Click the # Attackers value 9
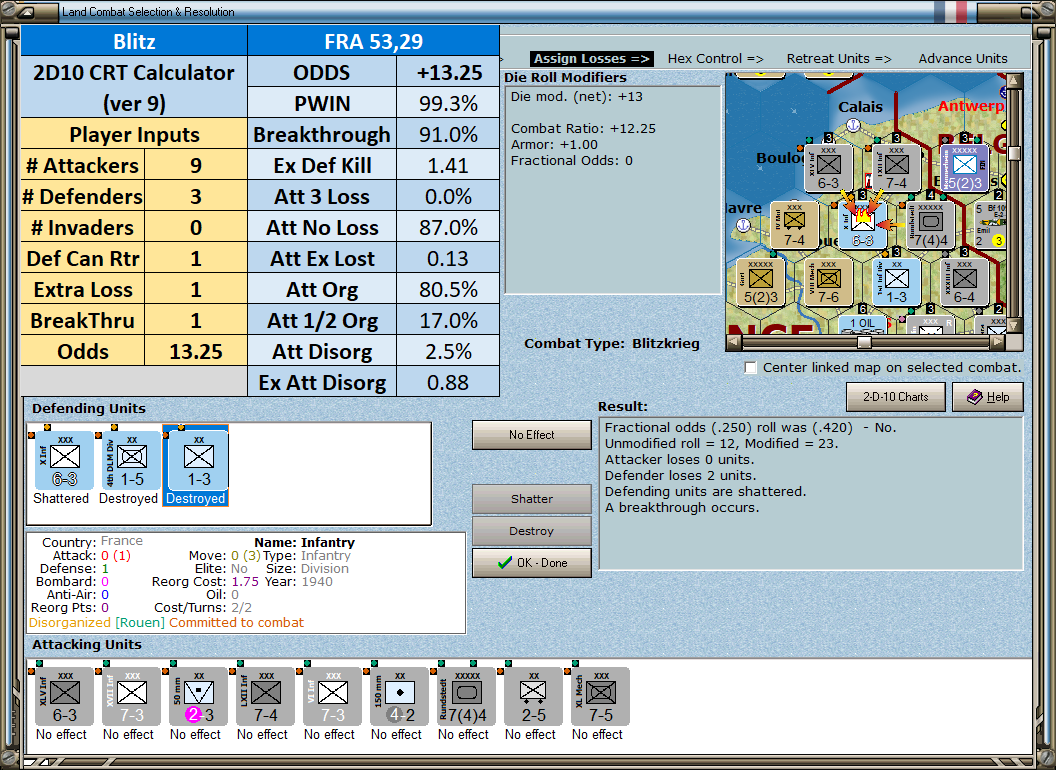This screenshot has height=770, width=1056. click(x=196, y=166)
